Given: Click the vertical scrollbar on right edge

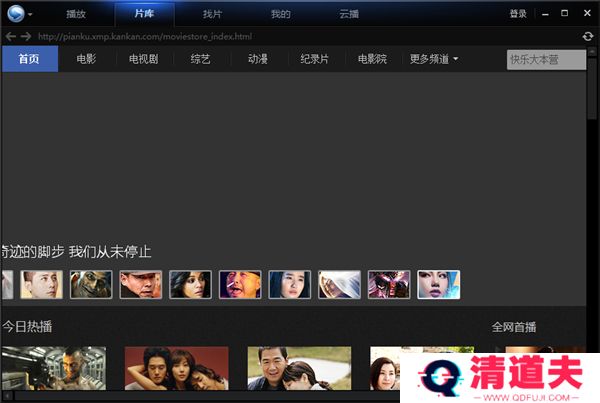Looking at the screenshot, I should [x=593, y=90].
